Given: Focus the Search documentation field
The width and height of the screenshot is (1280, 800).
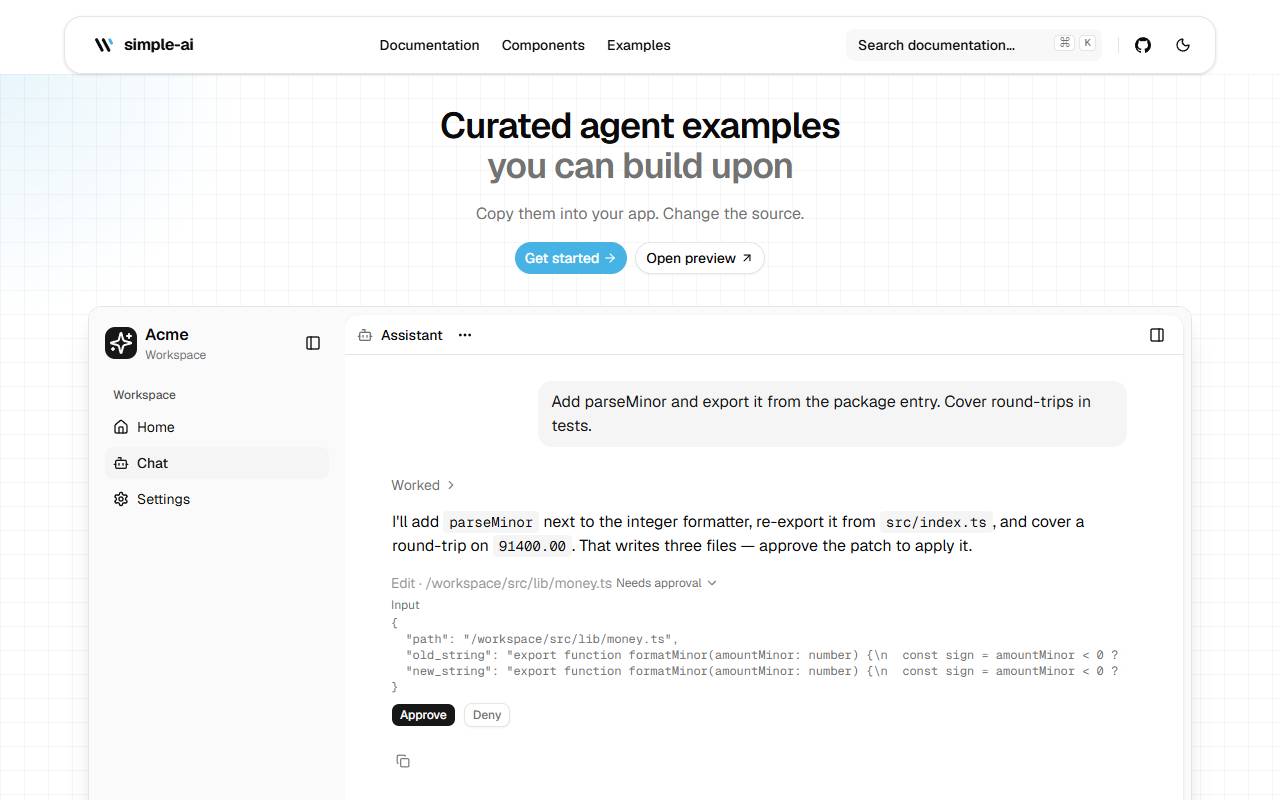Looking at the screenshot, I should click(x=974, y=45).
